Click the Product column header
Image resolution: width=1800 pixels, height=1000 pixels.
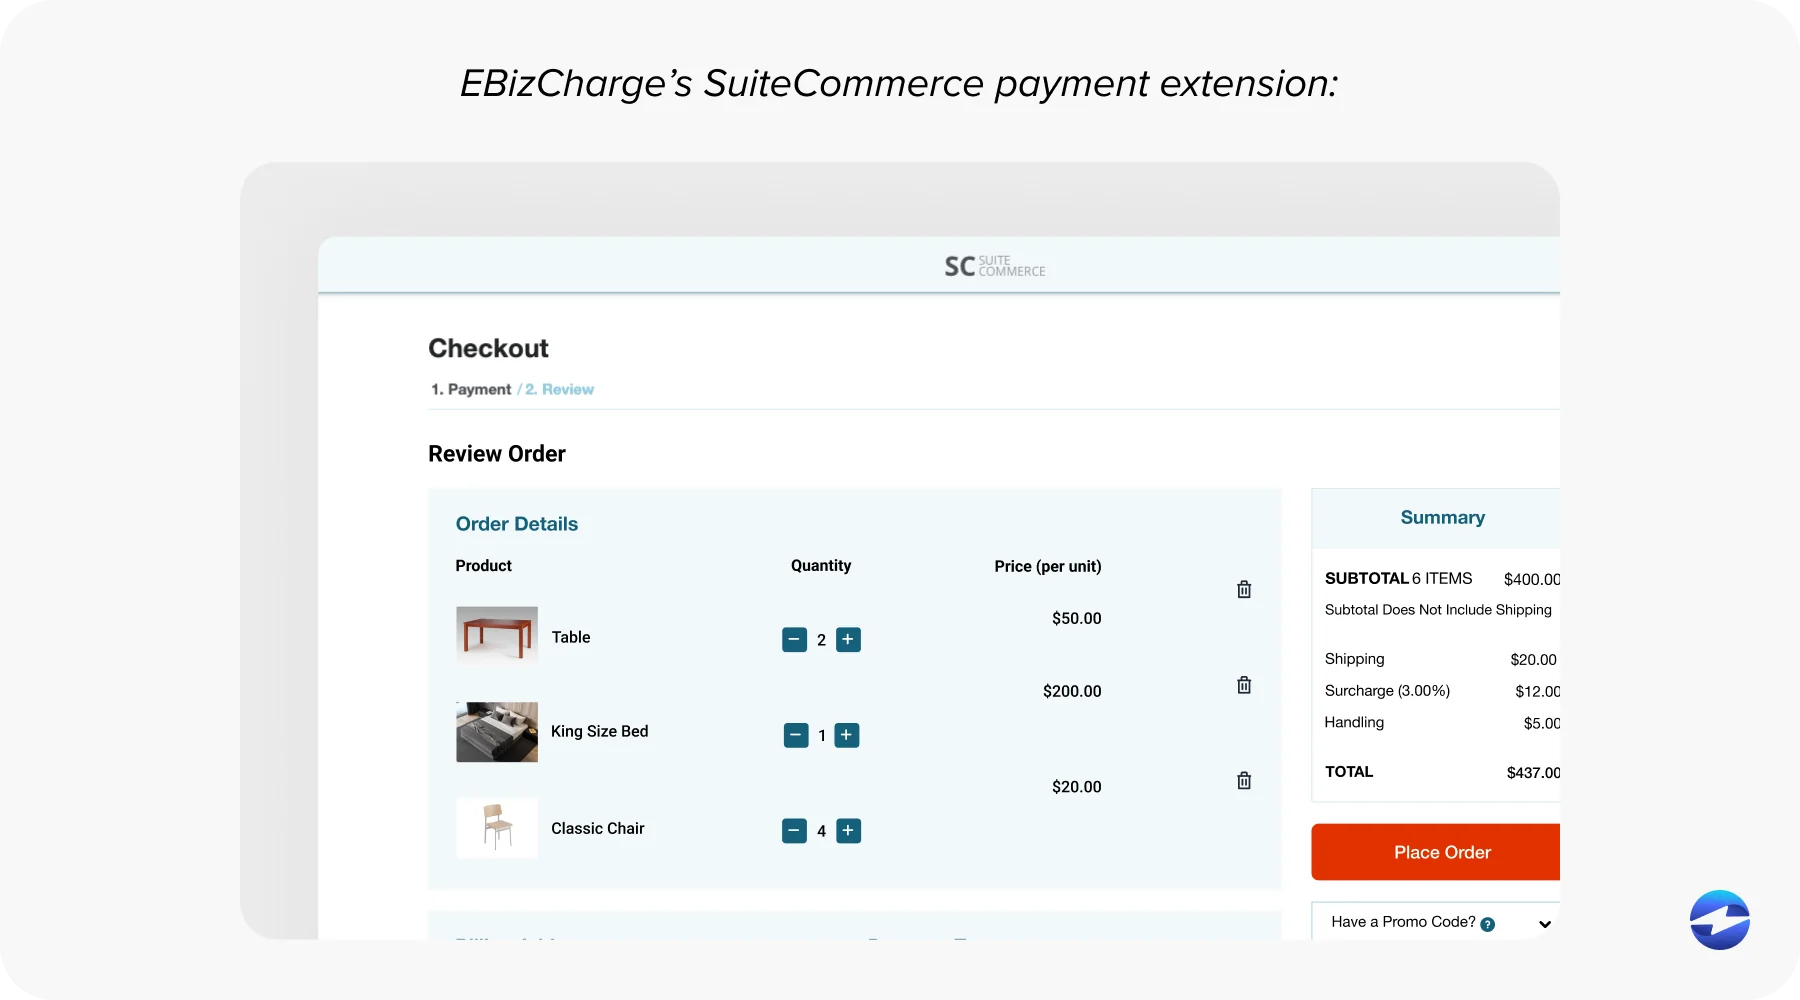coord(484,566)
